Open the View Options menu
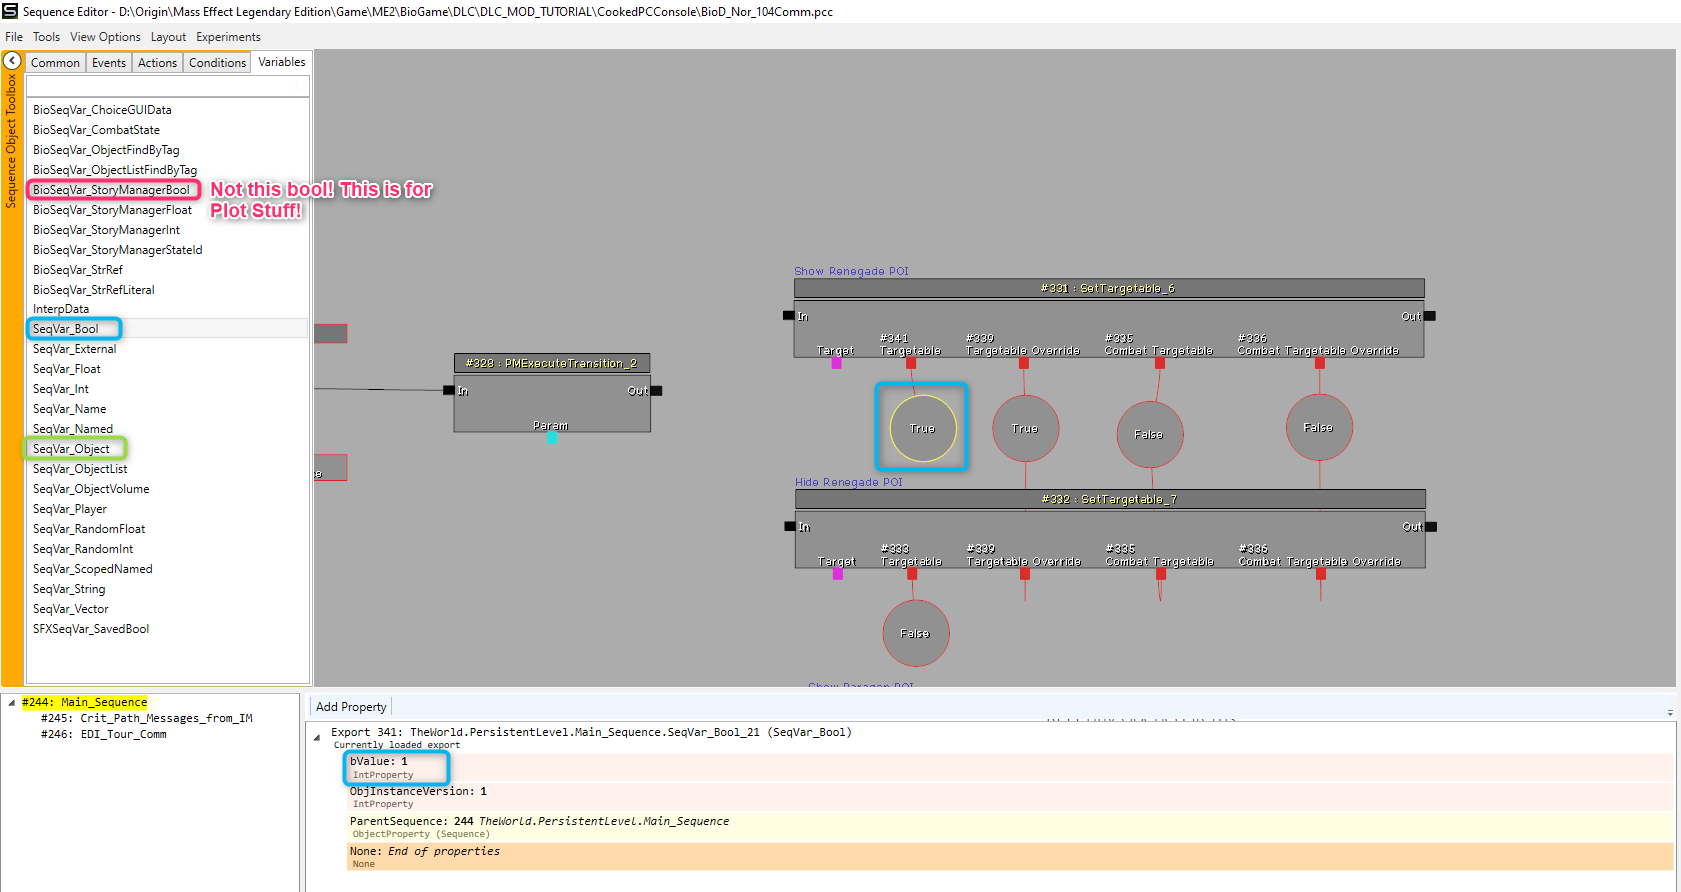 [105, 37]
